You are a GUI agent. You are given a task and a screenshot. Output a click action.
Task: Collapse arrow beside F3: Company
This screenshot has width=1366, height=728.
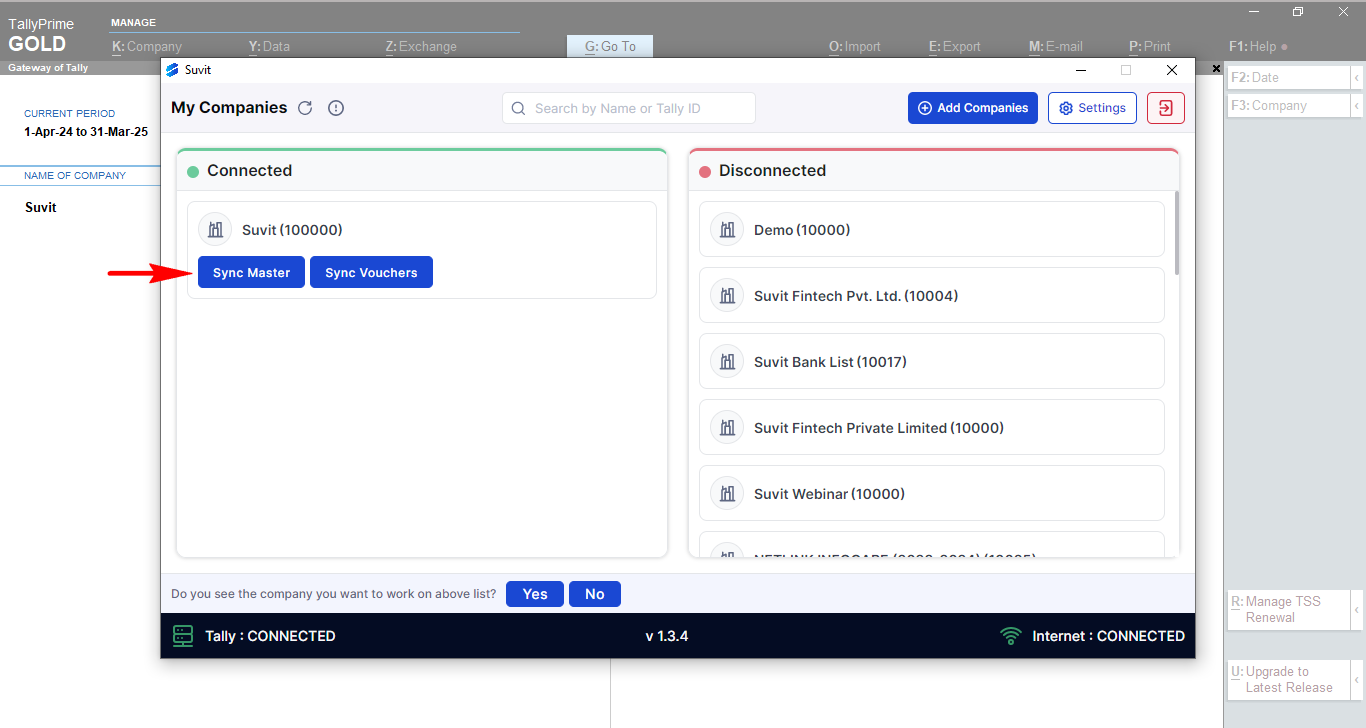point(1357,105)
